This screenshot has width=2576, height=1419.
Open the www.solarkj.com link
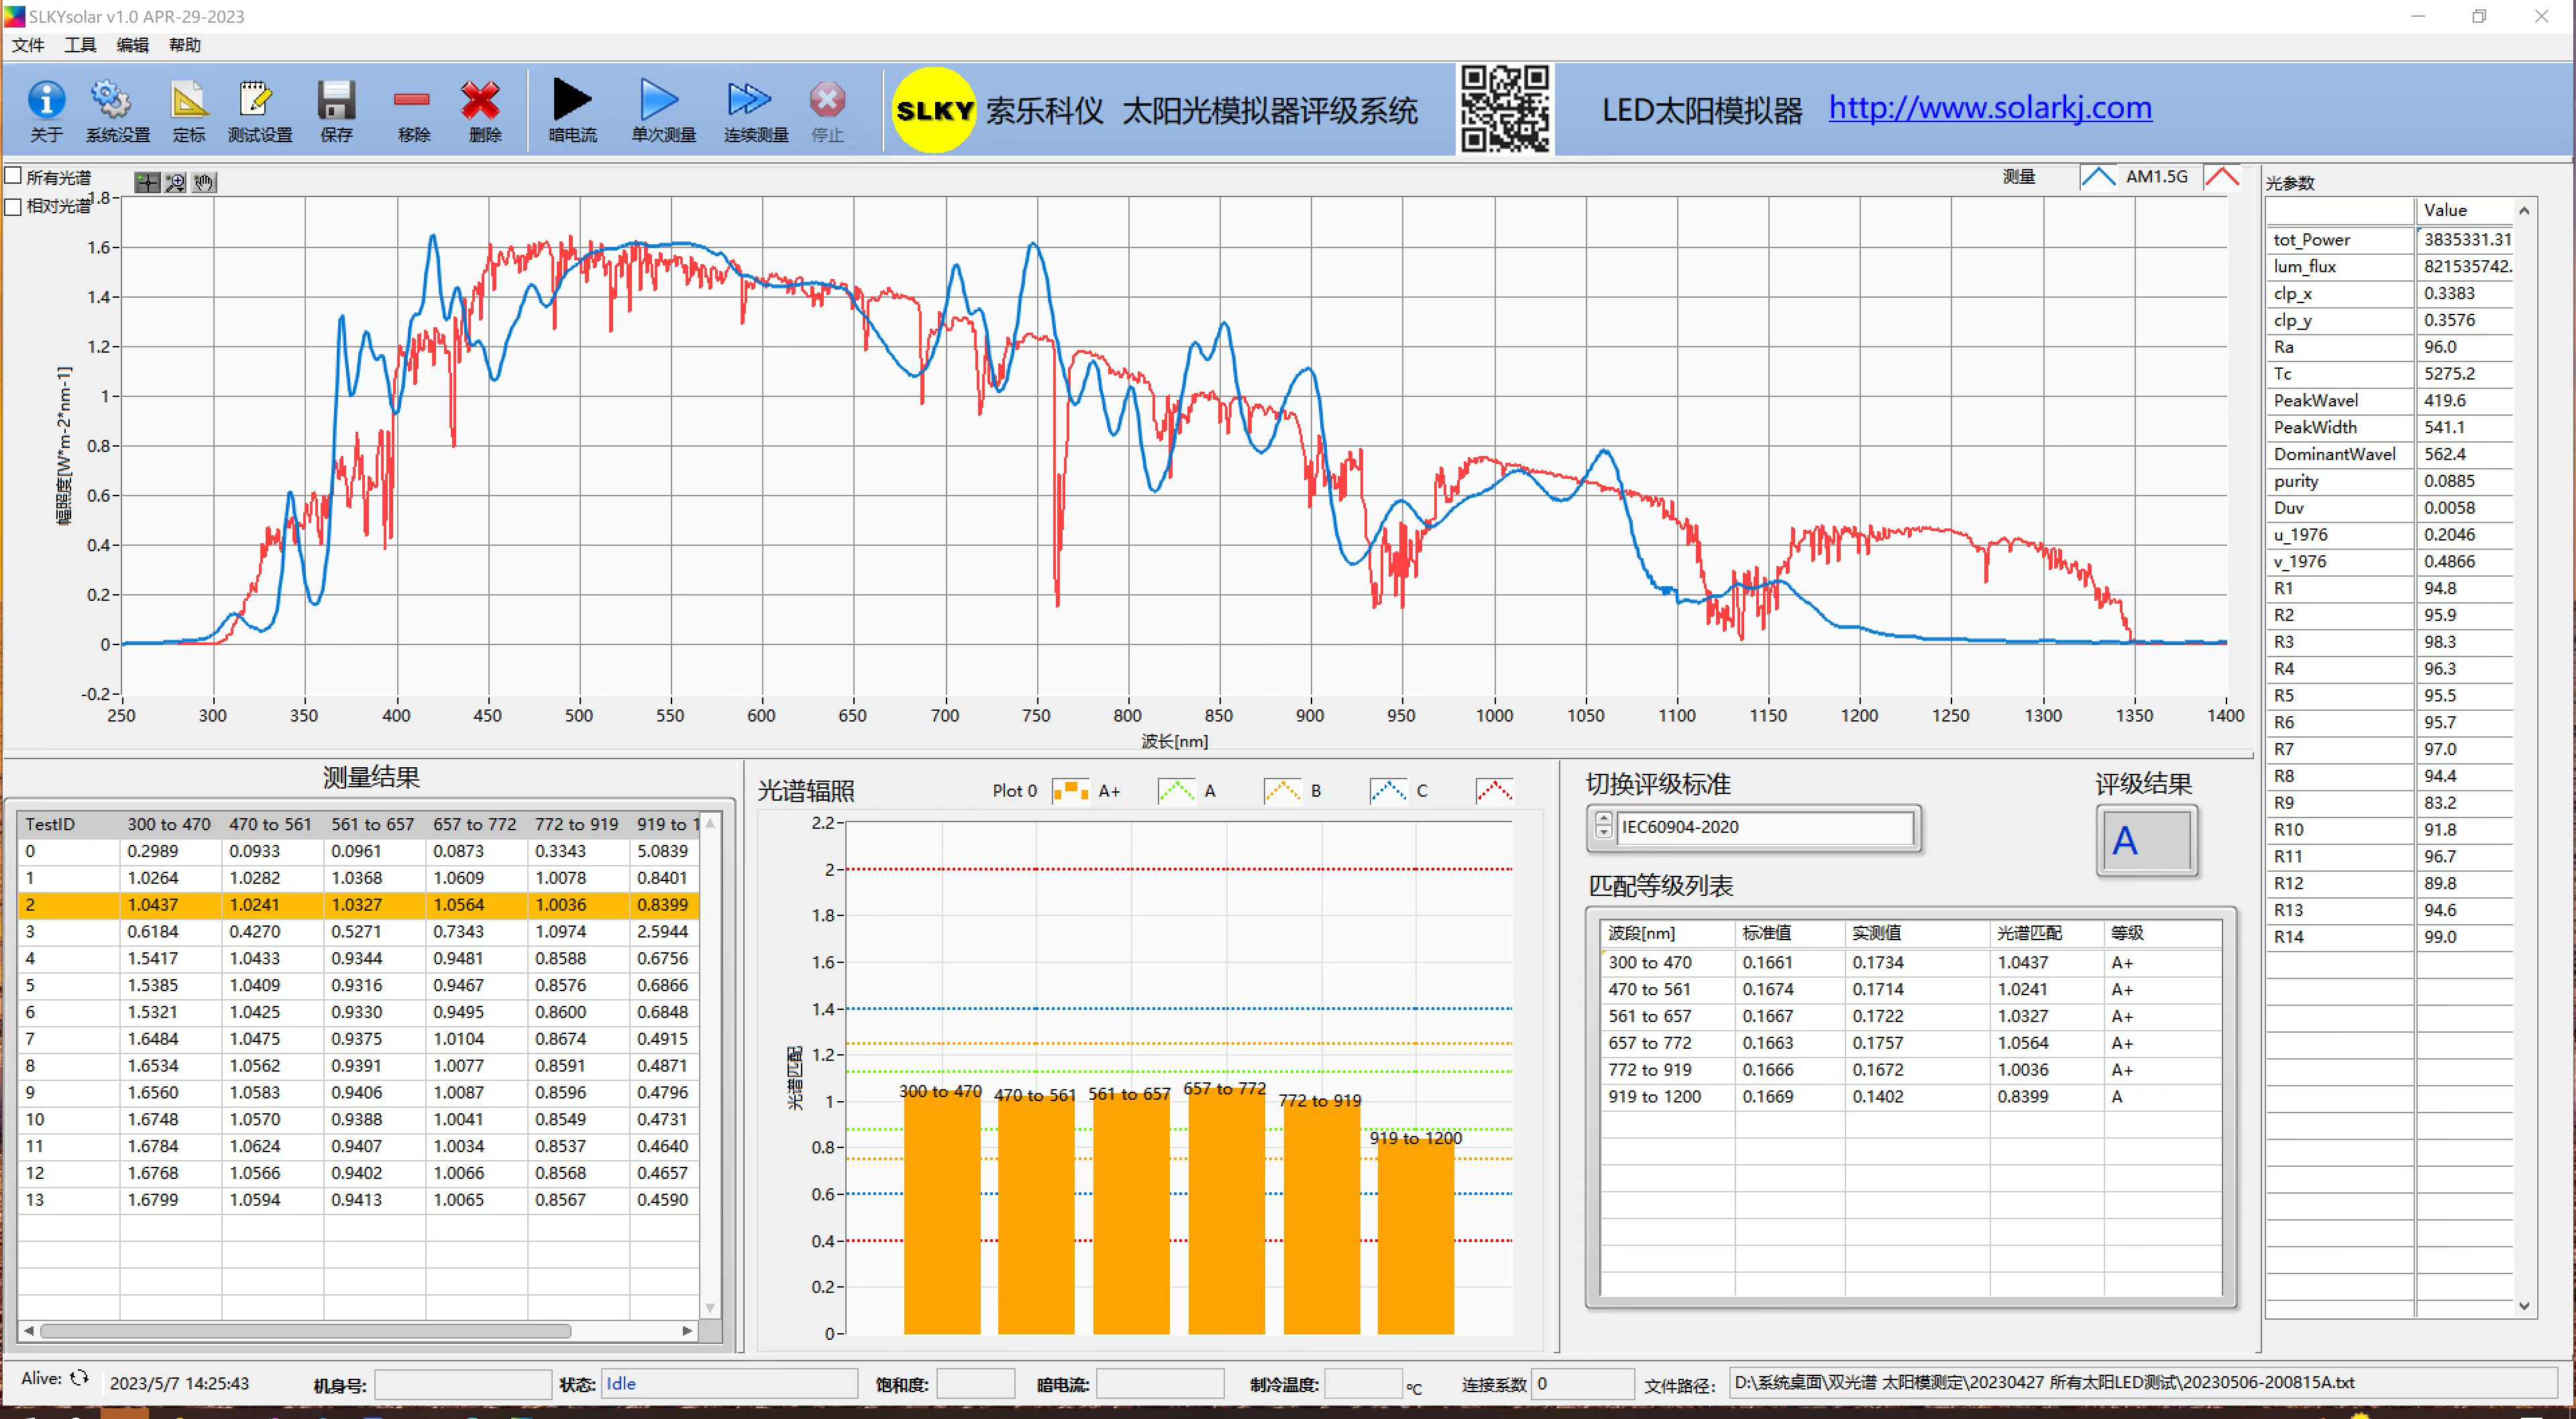click(x=1990, y=108)
